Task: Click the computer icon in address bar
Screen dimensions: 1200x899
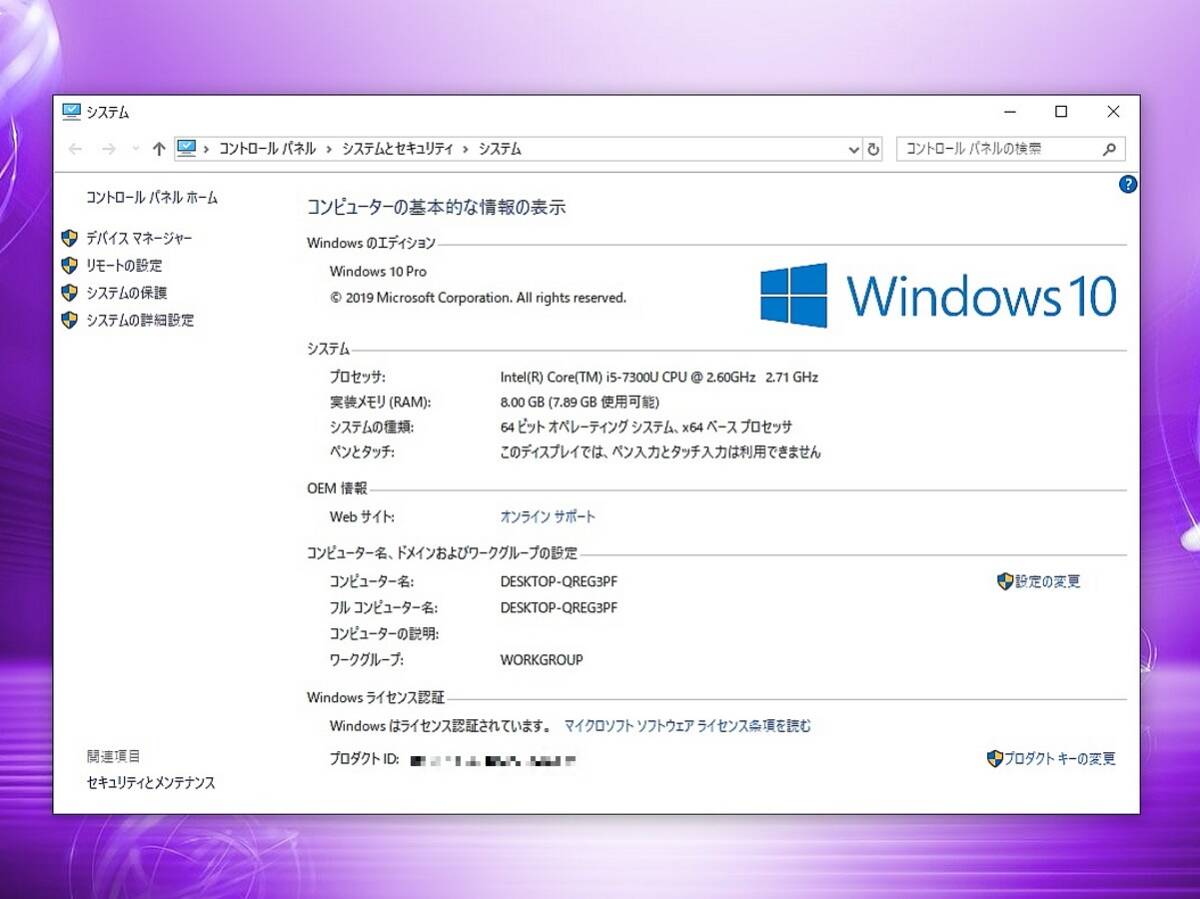Action: pos(187,148)
